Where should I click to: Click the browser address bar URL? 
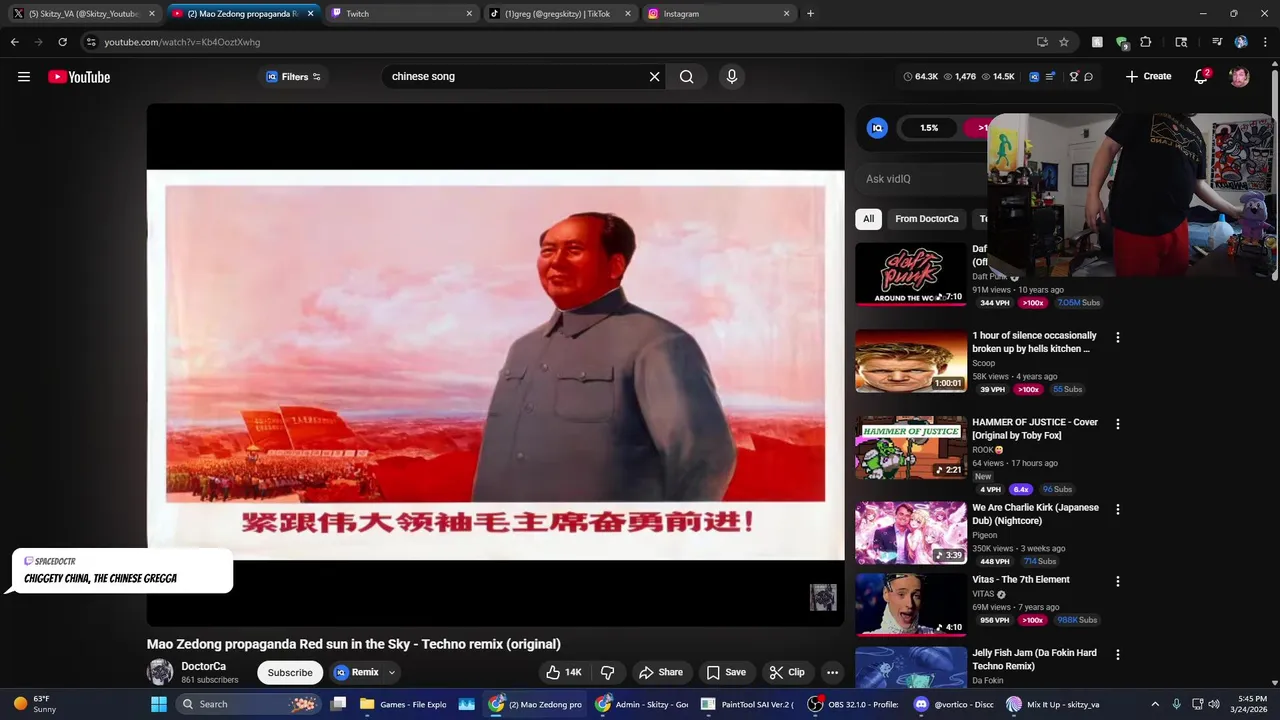point(182,42)
